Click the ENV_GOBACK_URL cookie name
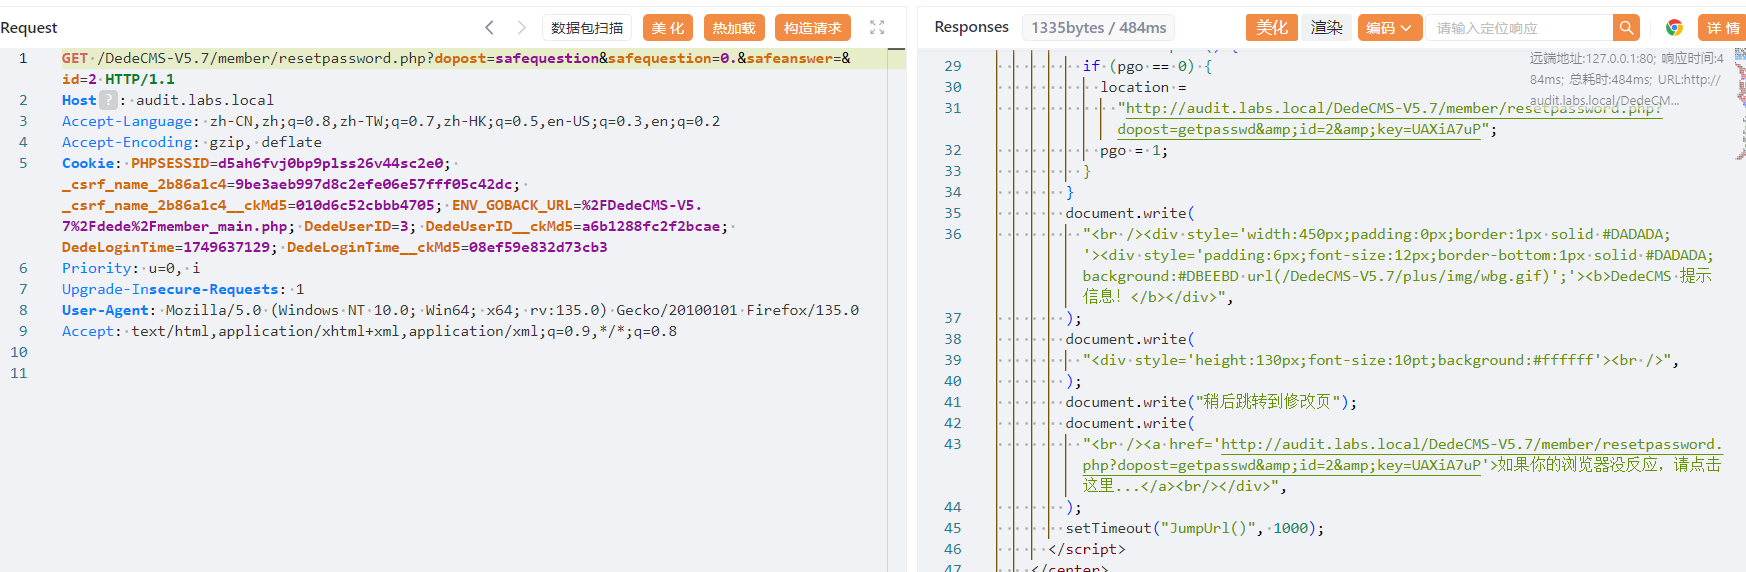This screenshot has width=1746, height=572. click(512, 205)
